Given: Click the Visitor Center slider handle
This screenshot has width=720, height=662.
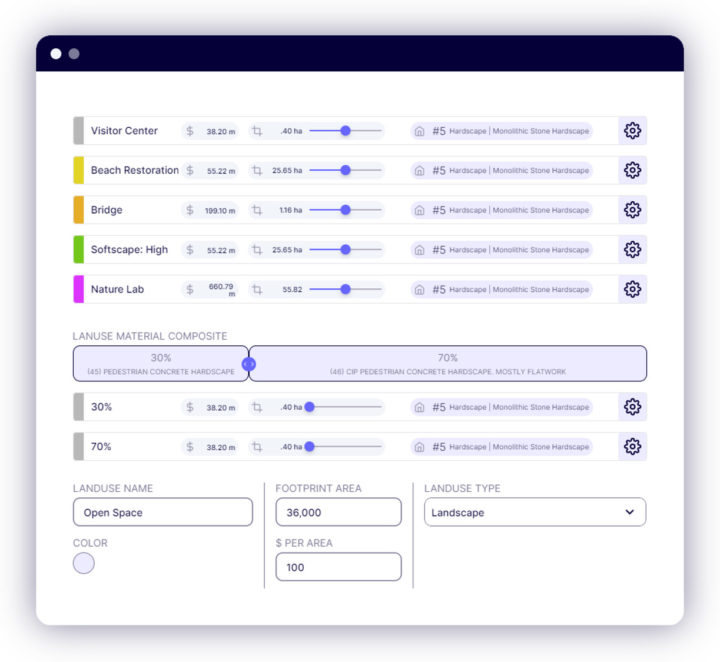Looking at the screenshot, I should (x=345, y=131).
